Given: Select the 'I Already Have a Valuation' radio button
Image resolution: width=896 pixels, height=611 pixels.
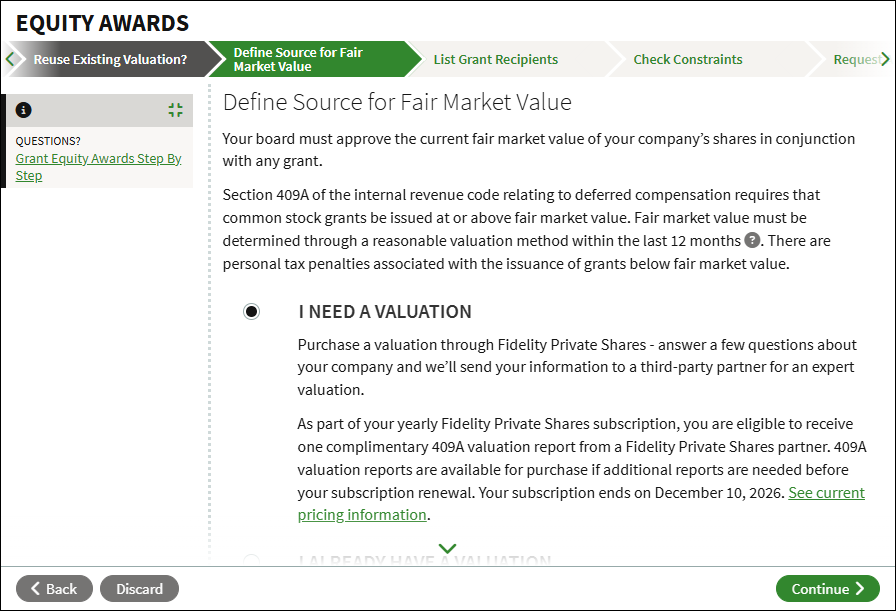Looking at the screenshot, I should [x=251, y=560].
